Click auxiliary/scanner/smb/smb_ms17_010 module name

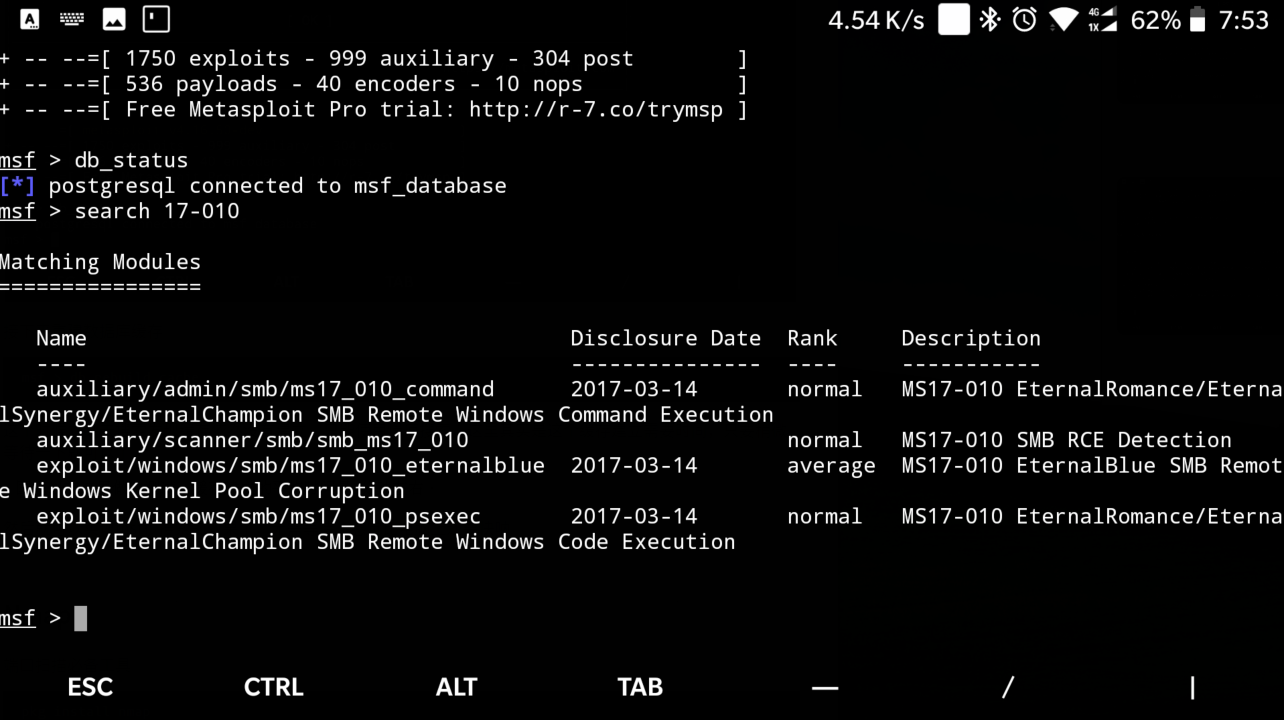252,440
